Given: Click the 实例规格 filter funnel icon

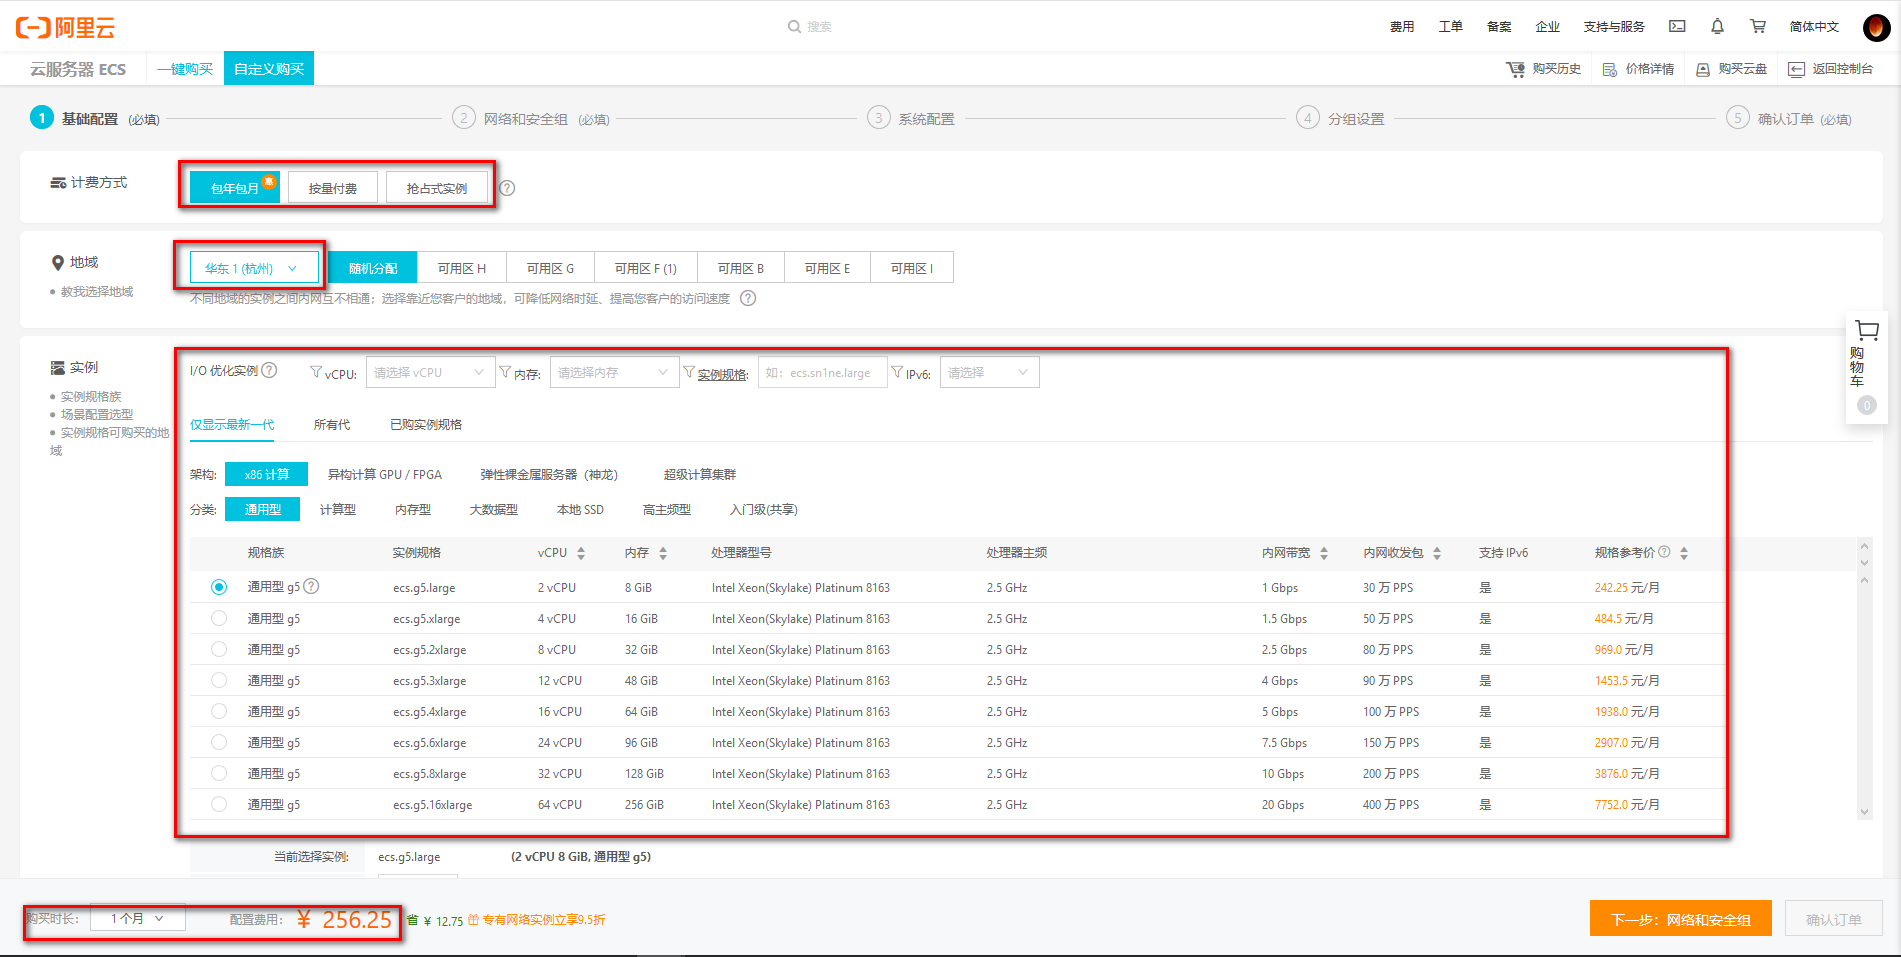Looking at the screenshot, I should [x=689, y=372].
